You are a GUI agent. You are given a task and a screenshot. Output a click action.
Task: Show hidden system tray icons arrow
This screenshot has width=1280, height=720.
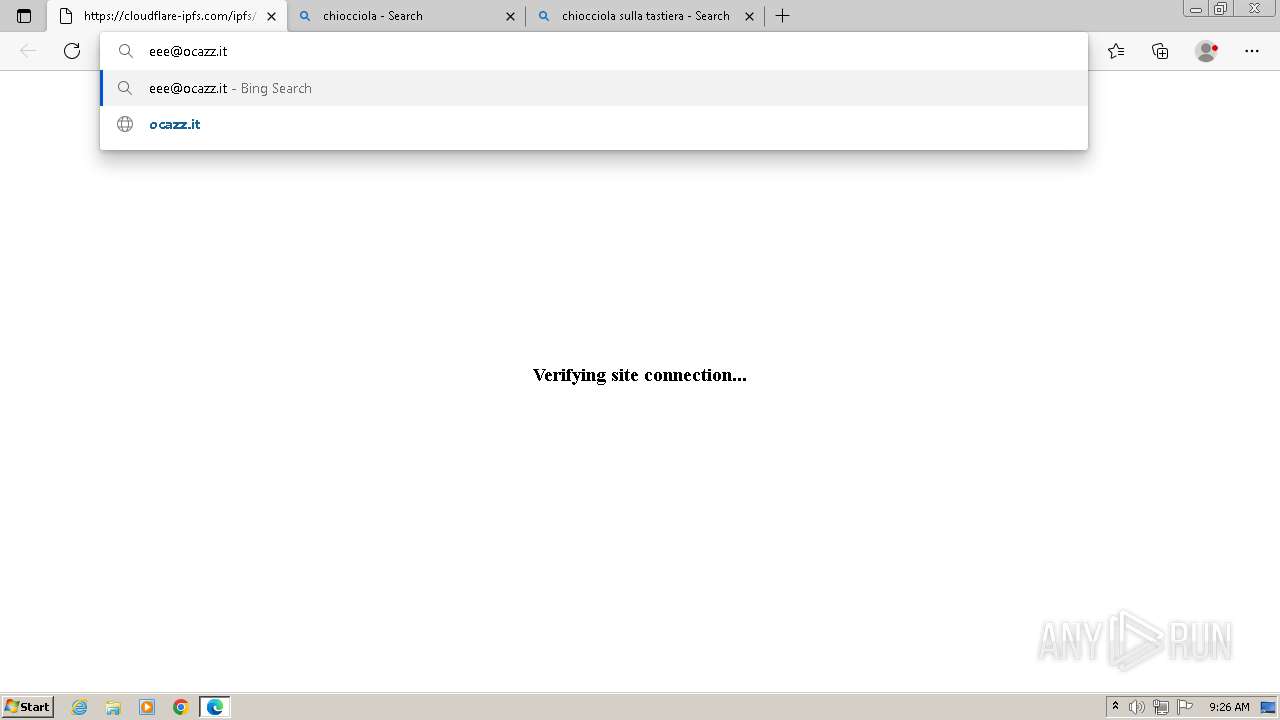[1116, 707]
